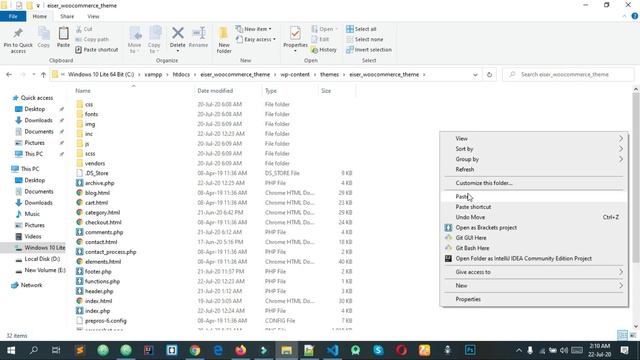Click Invert selection in ribbon
This screenshot has width=640, height=360.
[369, 49]
